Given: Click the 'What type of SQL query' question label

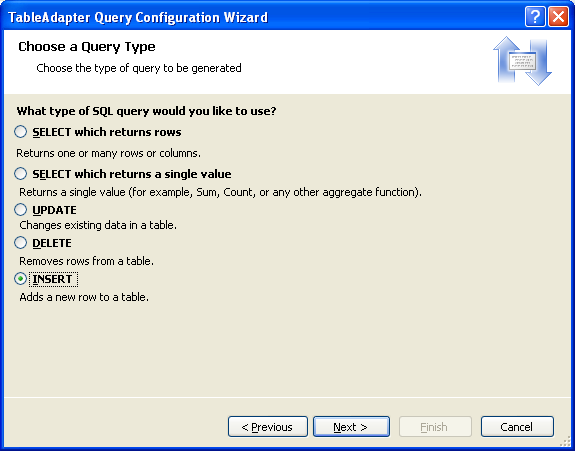Looking at the screenshot, I should click(x=146, y=111).
